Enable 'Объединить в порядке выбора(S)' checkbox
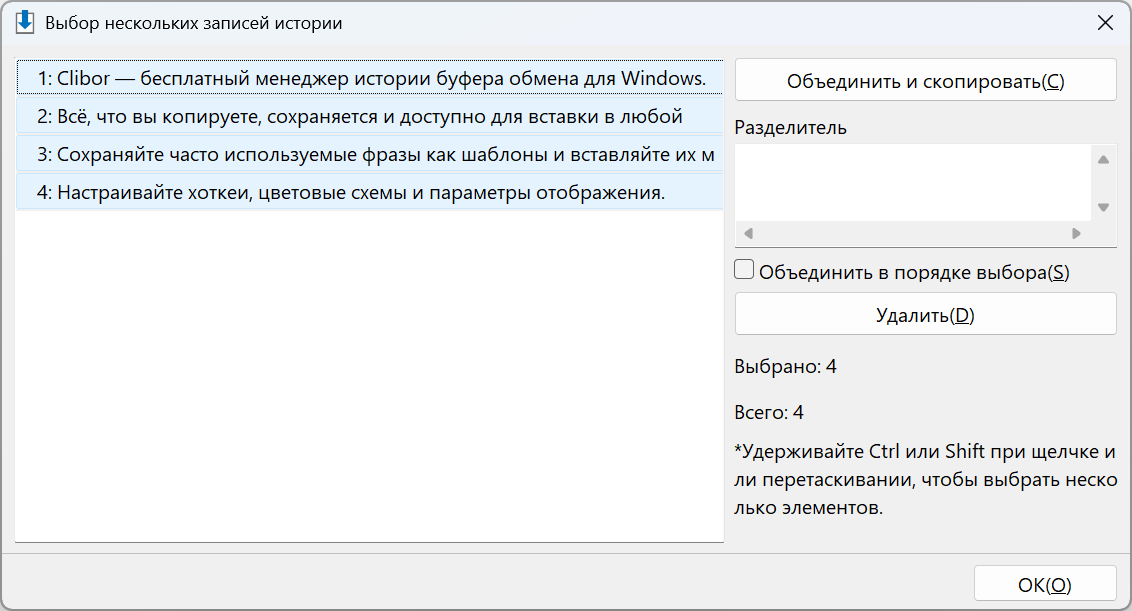This screenshot has width=1132, height=611. click(x=744, y=270)
